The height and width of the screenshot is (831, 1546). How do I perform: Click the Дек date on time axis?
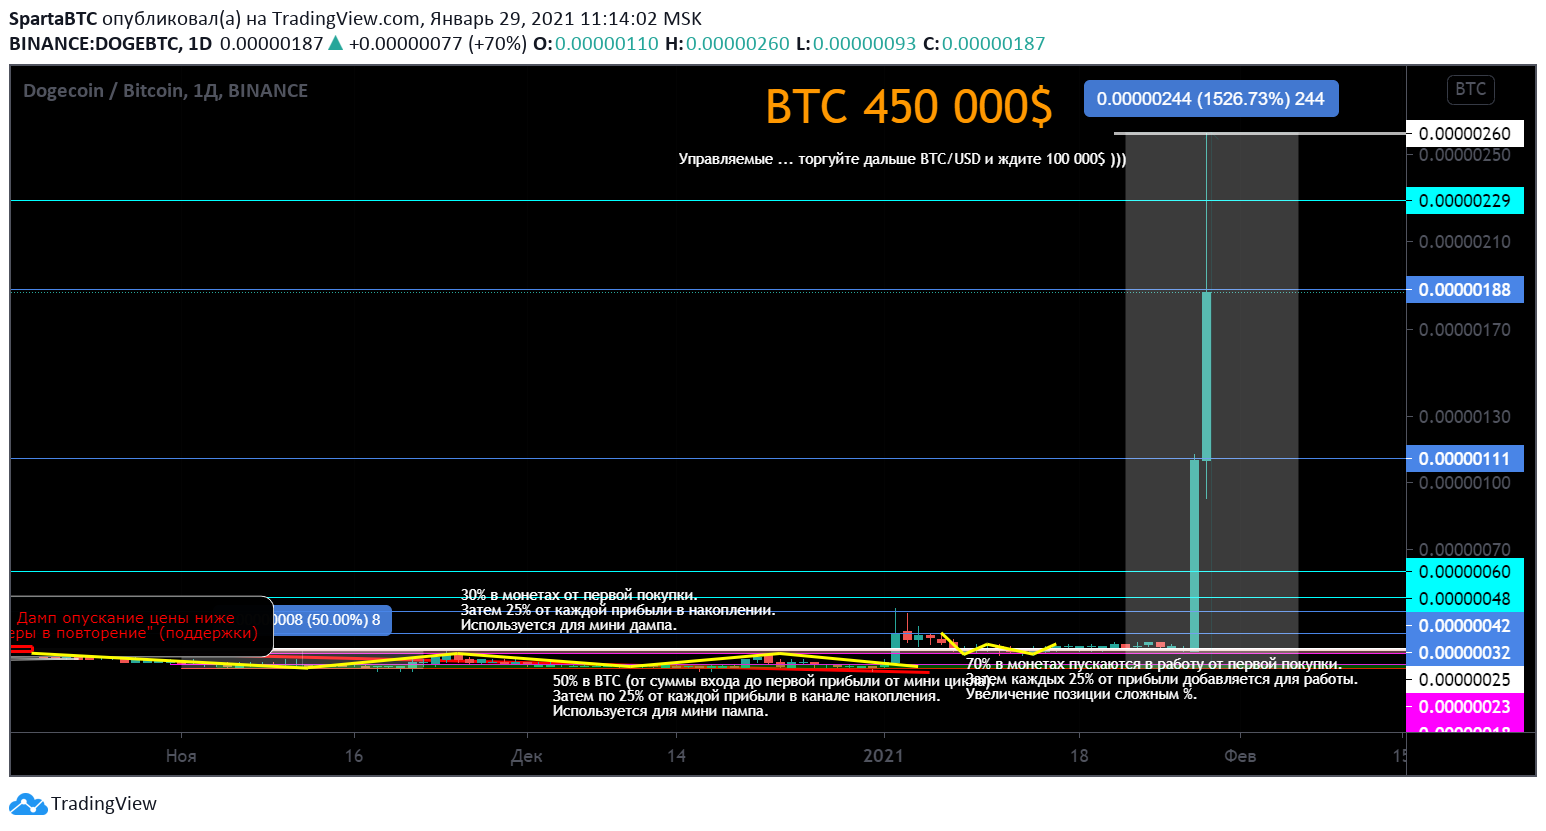527,756
